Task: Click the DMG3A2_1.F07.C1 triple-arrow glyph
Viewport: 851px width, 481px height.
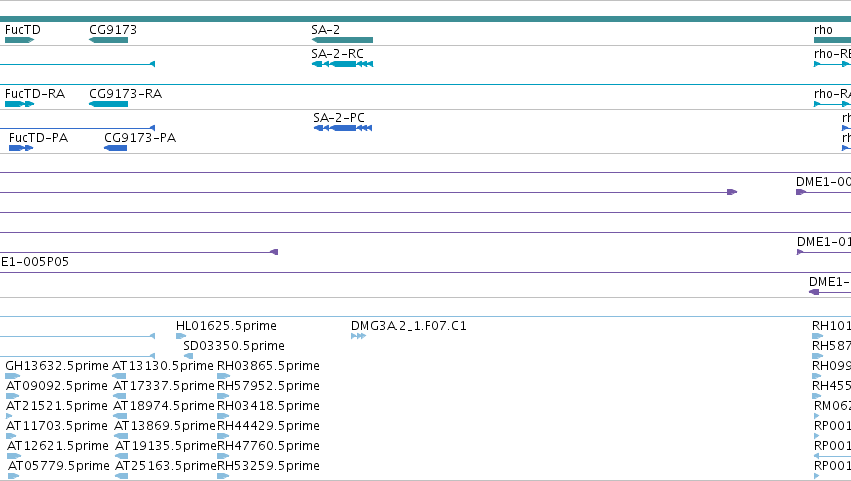Action: click(358, 336)
